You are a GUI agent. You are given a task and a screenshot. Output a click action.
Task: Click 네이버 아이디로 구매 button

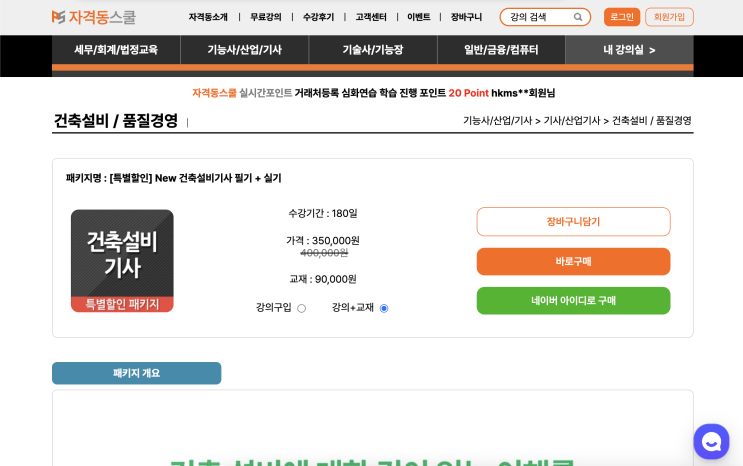[573, 301]
